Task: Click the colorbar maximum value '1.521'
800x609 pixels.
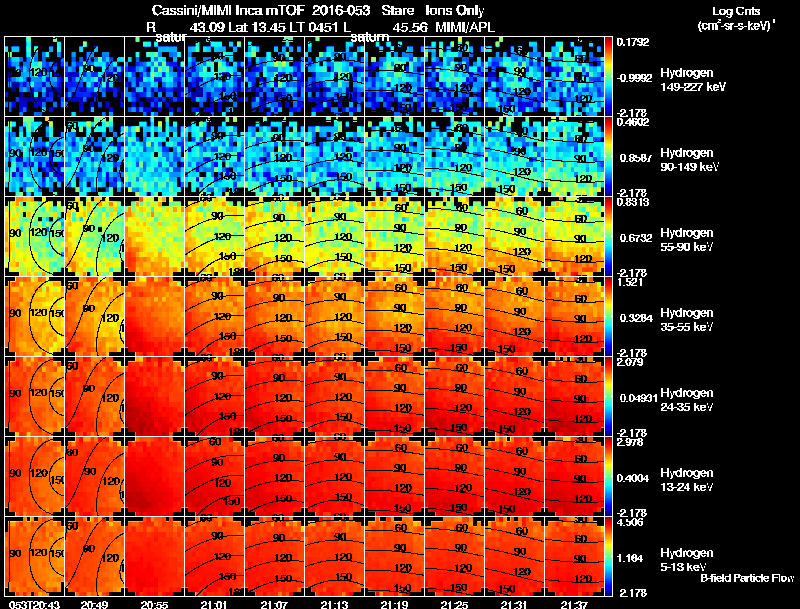Action: [x=630, y=282]
